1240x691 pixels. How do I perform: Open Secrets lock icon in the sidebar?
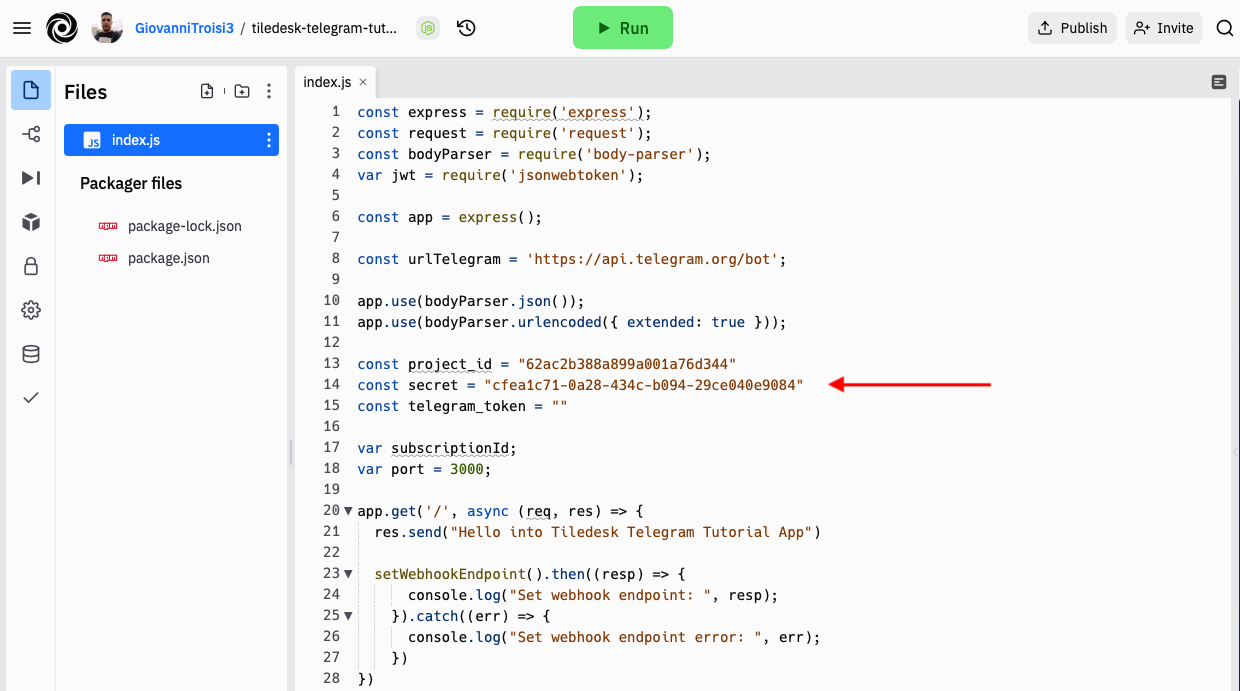tap(31, 266)
